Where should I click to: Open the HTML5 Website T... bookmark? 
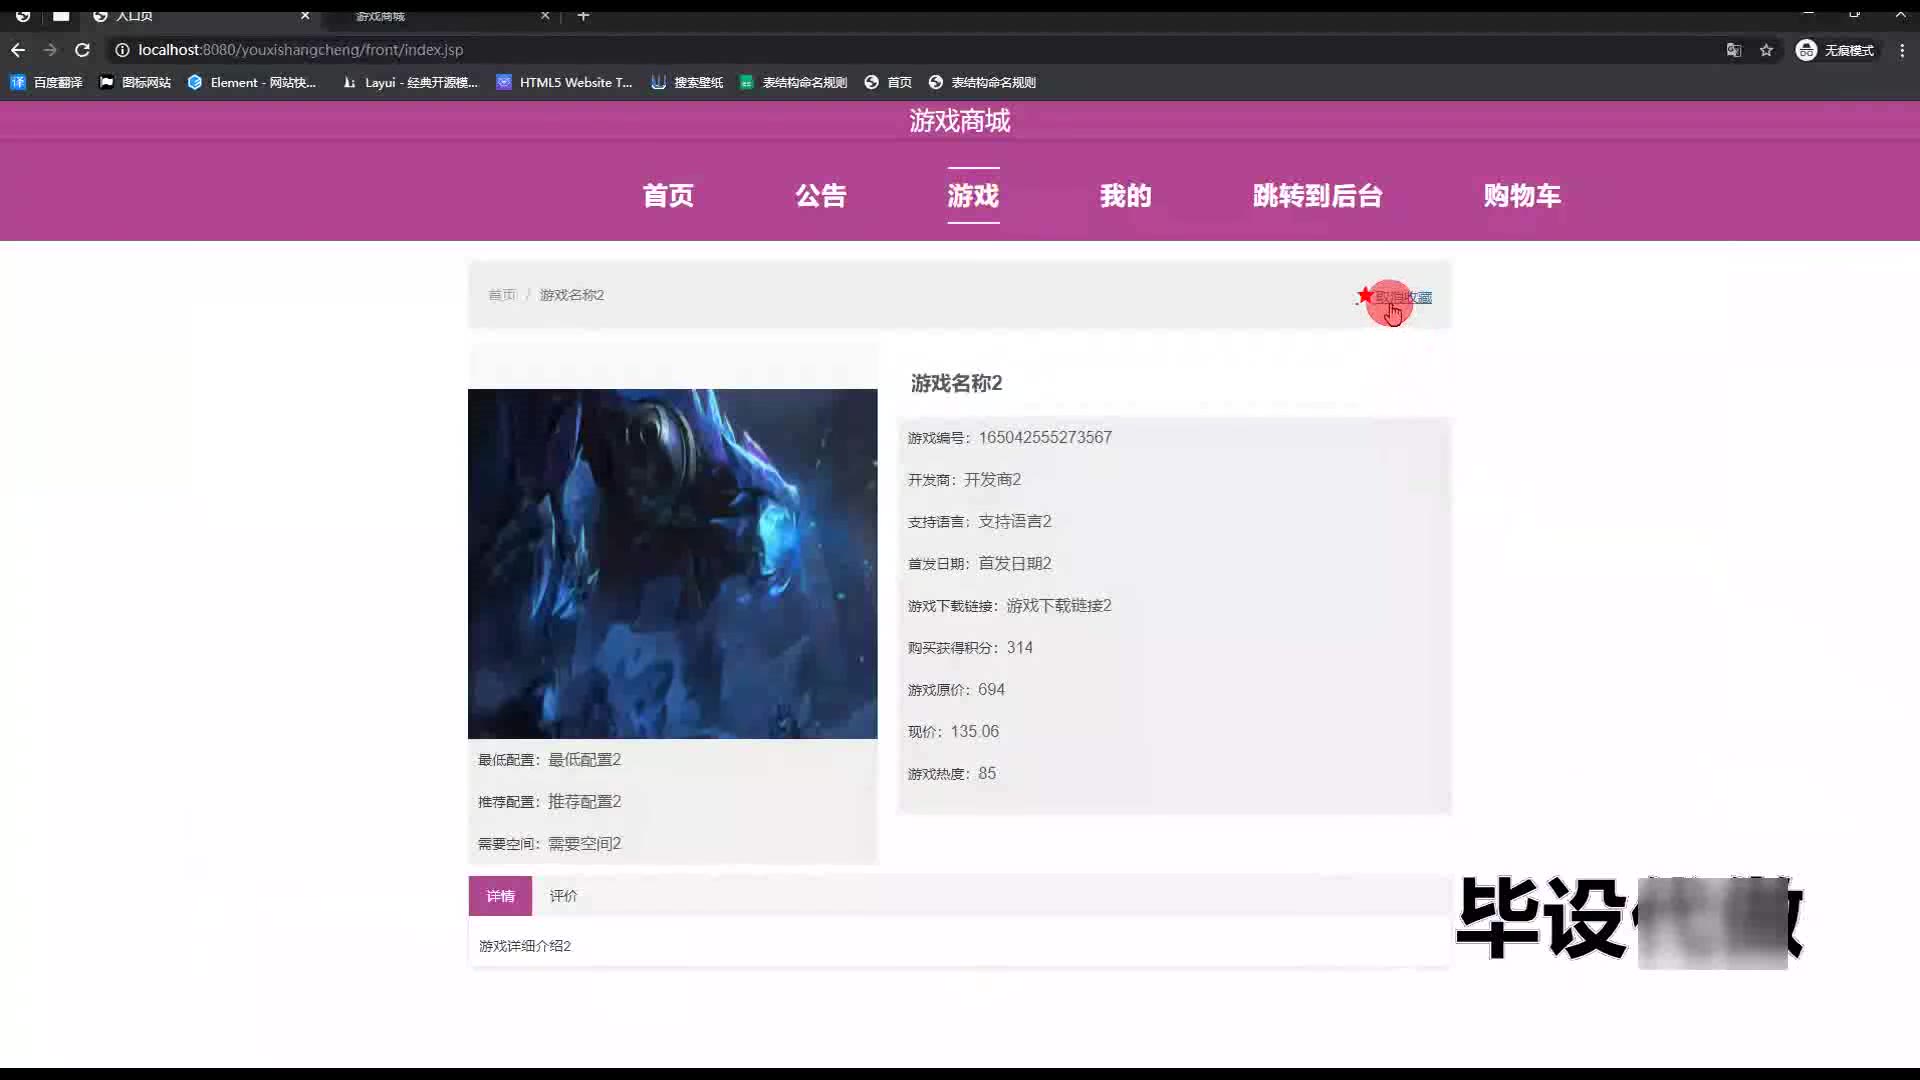(x=565, y=82)
